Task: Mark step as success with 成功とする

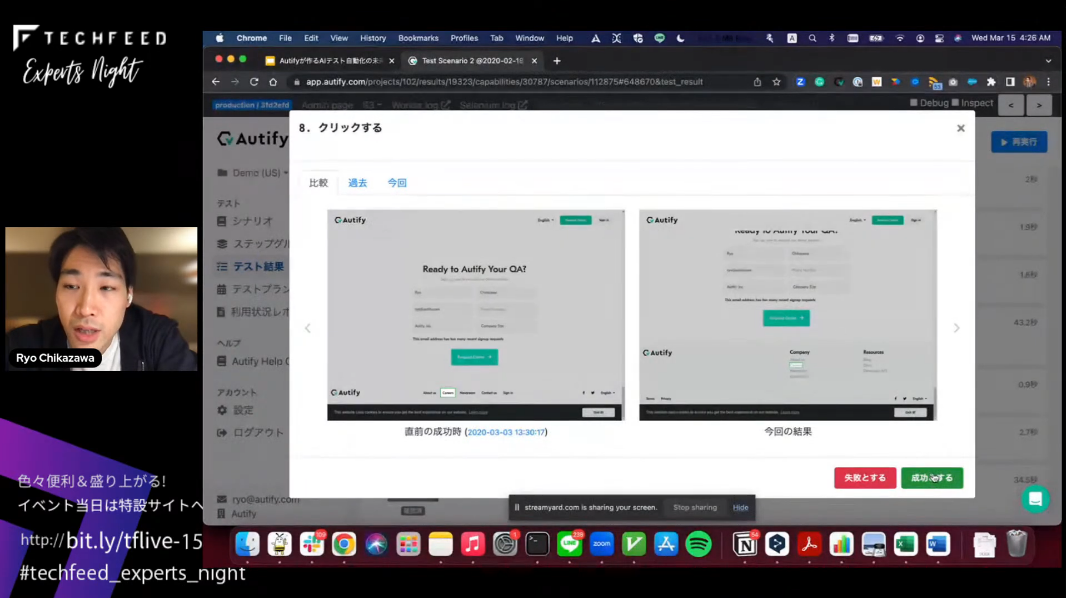Action: tap(932, 478)
